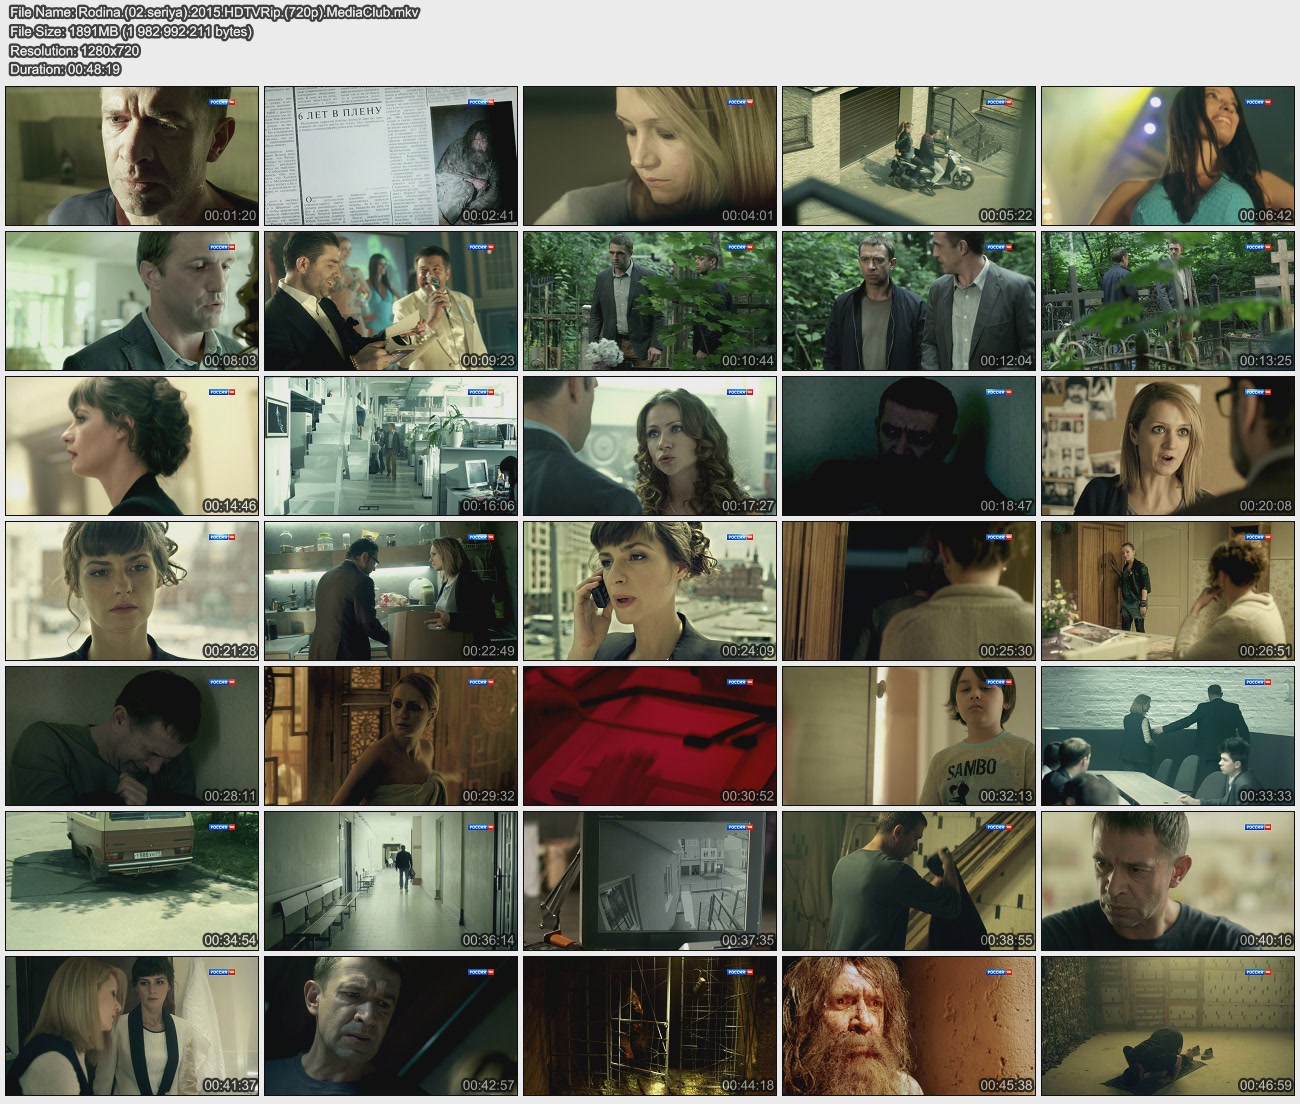Screen dimensions: 1300x1104
Task: Open the newspaper frame at 00:02:41
Action: (x=391, y=156)
